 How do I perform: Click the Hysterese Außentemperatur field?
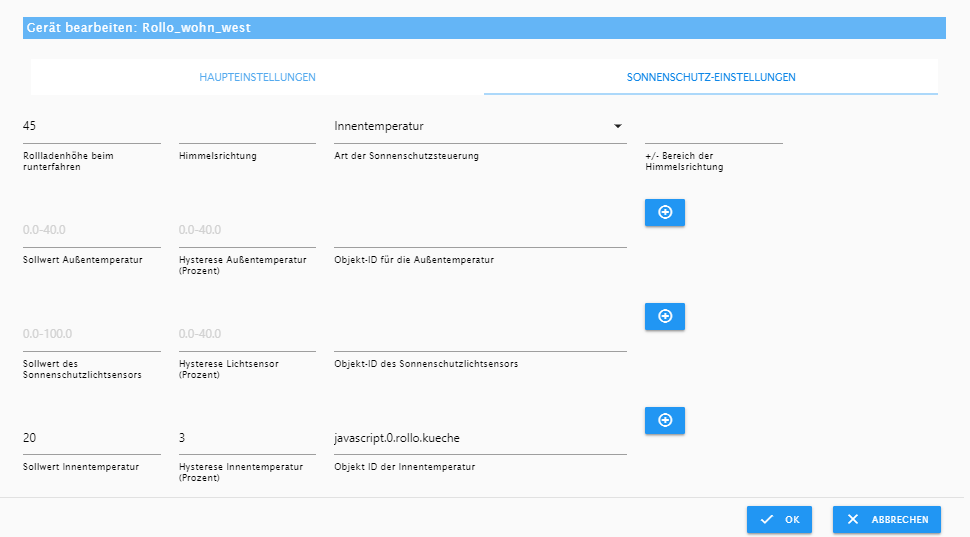pos(247,230)
